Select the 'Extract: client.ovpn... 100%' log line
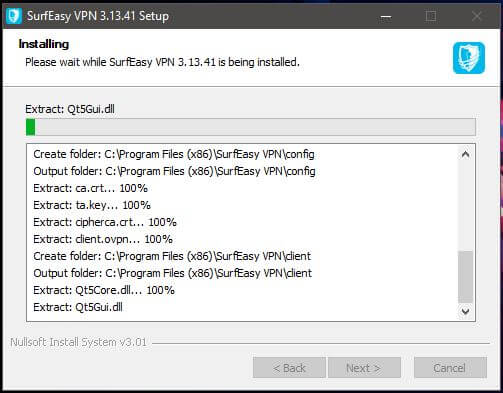This screenshot has width=503, height=393. tap(103, 239)
